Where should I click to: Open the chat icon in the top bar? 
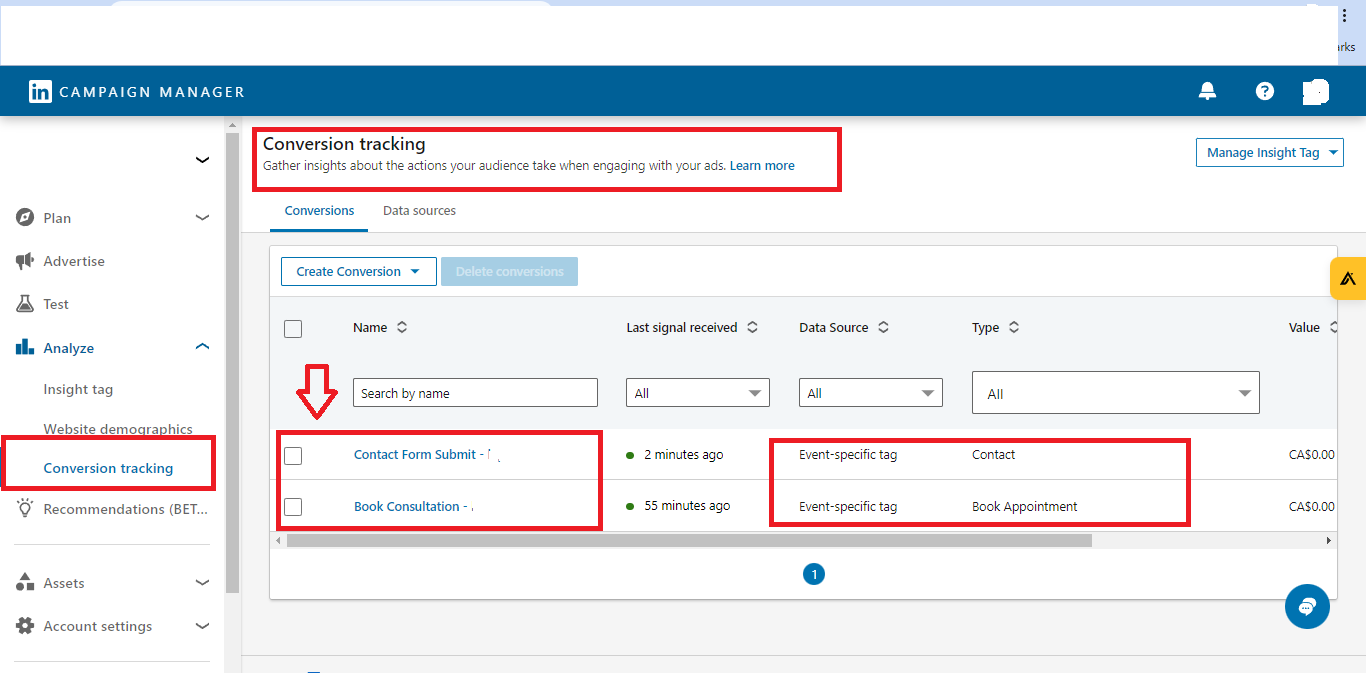(1315, 91)
